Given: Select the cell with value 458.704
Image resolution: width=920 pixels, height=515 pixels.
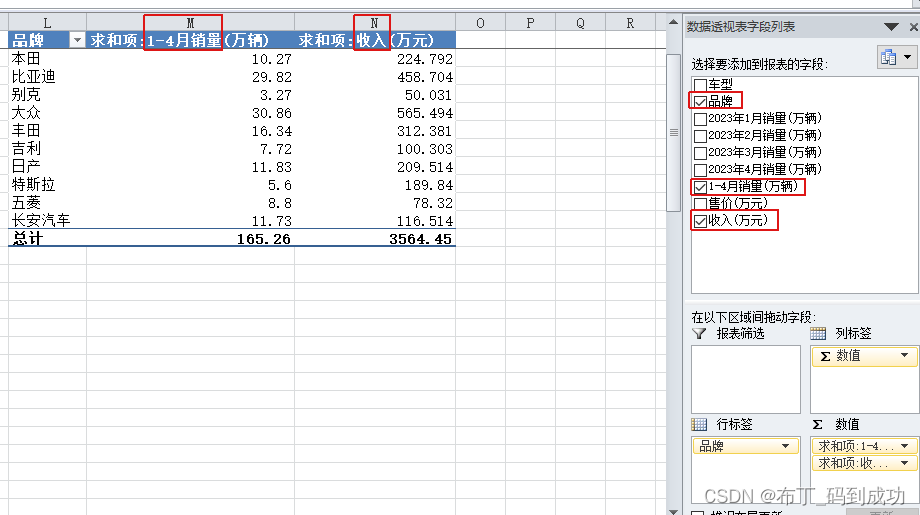Looking at the screenshot, I should pyautogui.click(x=375, y=77).
